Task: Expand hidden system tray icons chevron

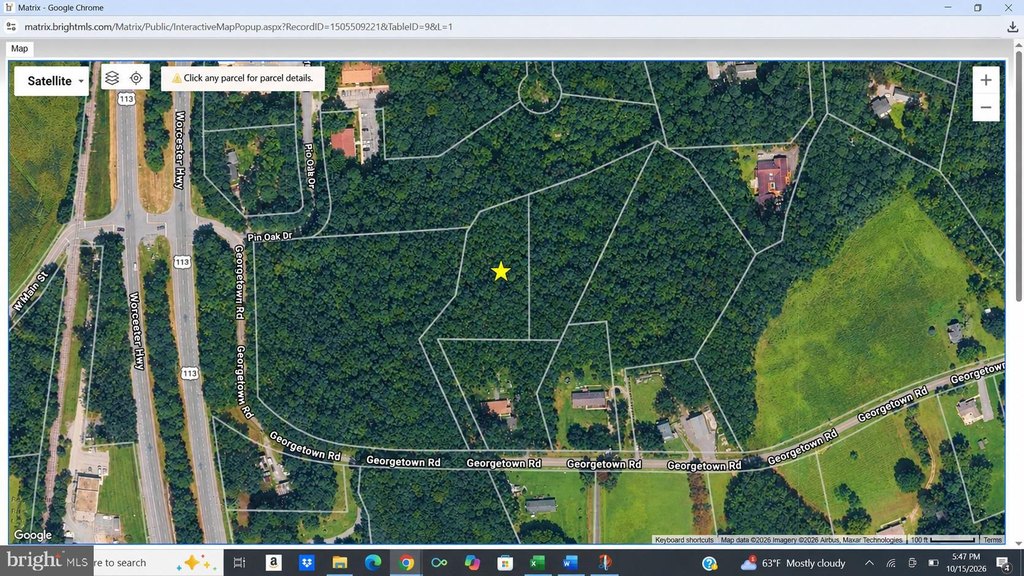Action: (869, 563)
